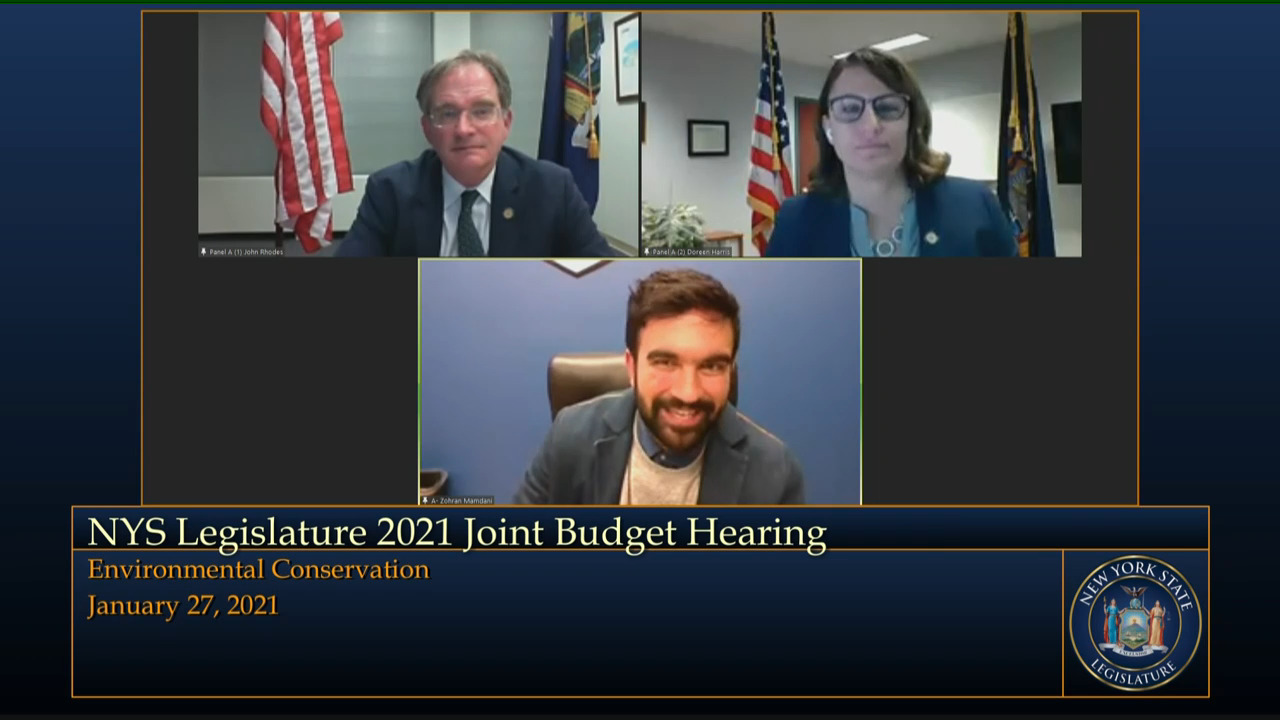Click the New York State Legislature seal
Image resolution: width=1280 pixels, height=720 pixels.
tap(1135, 623)
